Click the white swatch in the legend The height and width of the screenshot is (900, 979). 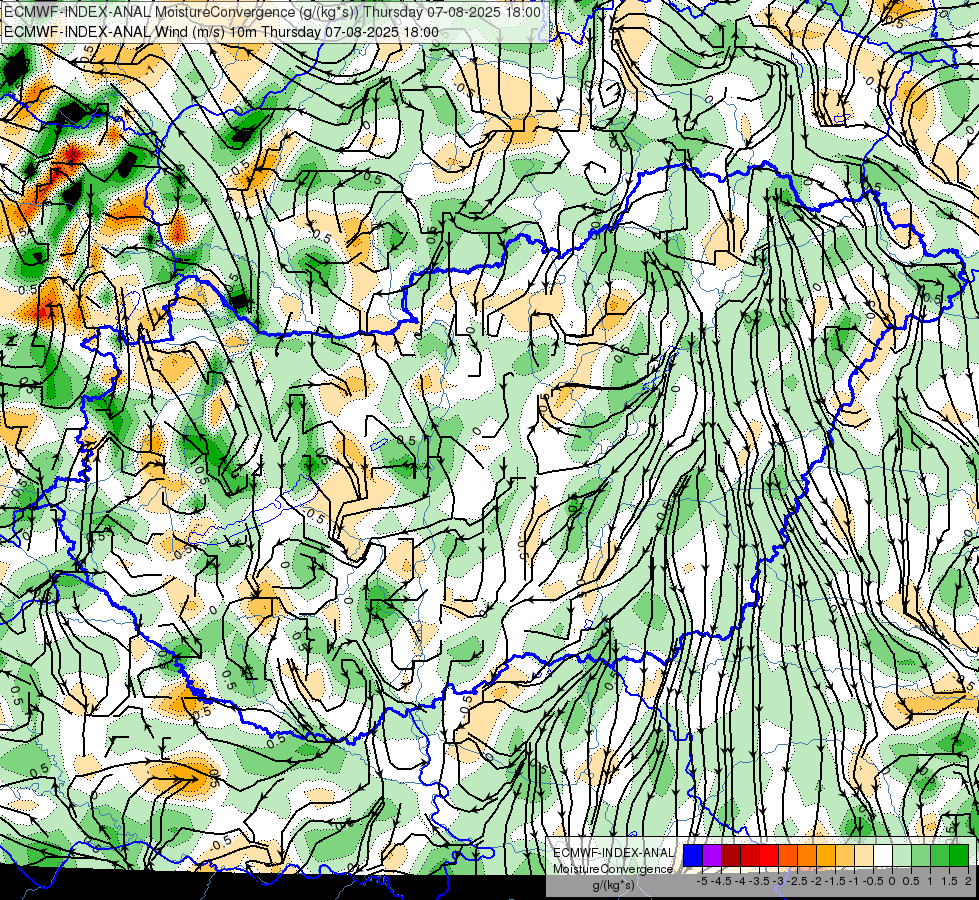(x=883, y=856)
